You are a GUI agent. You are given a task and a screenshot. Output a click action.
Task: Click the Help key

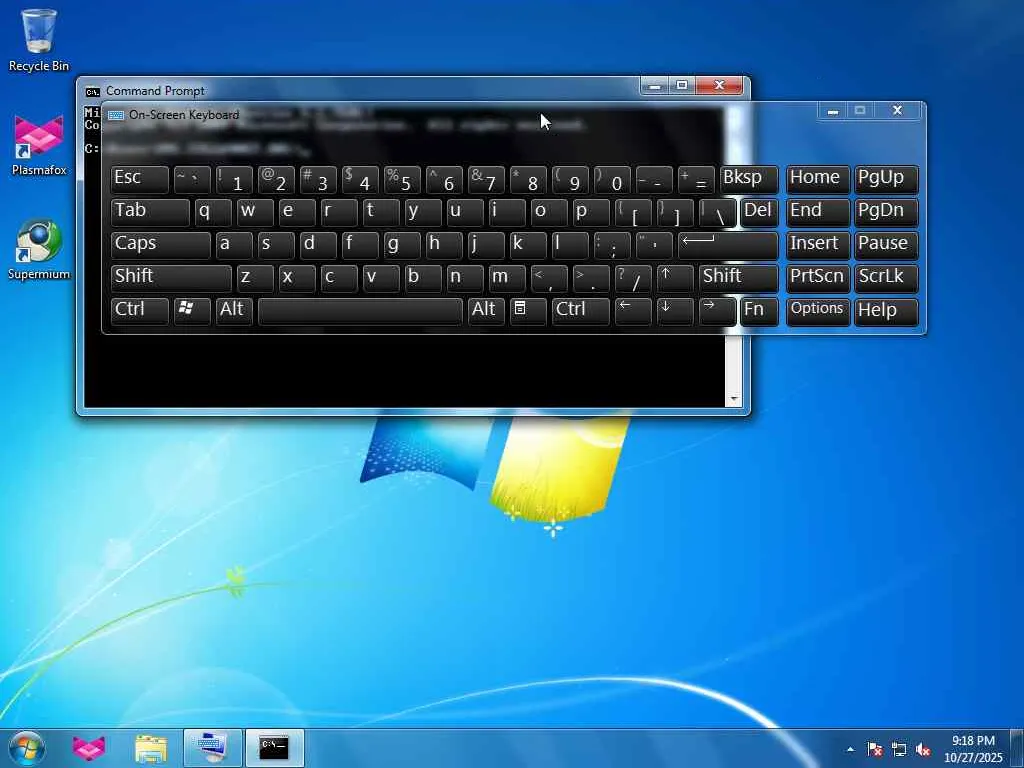(x=886, y=312)
